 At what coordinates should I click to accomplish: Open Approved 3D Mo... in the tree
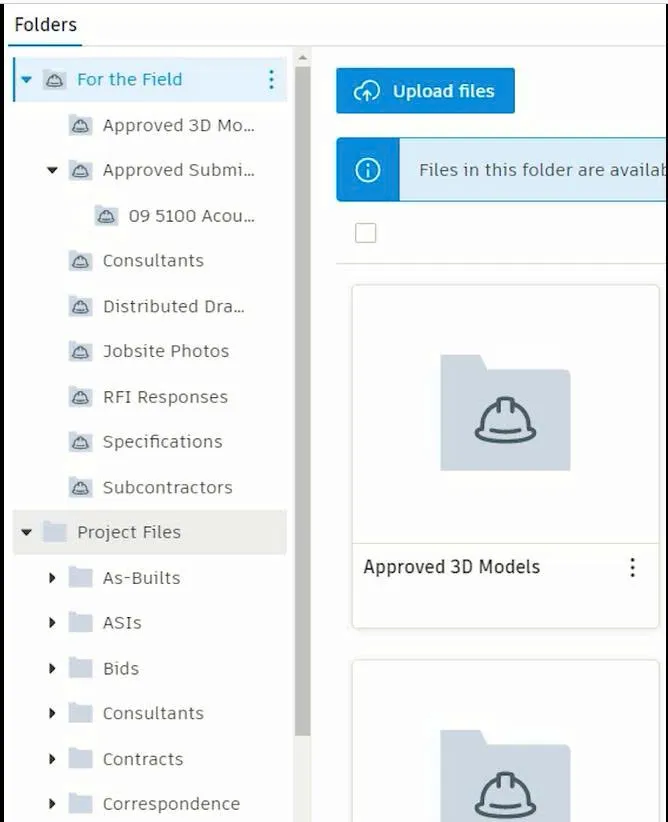click(x=178, y=126)
